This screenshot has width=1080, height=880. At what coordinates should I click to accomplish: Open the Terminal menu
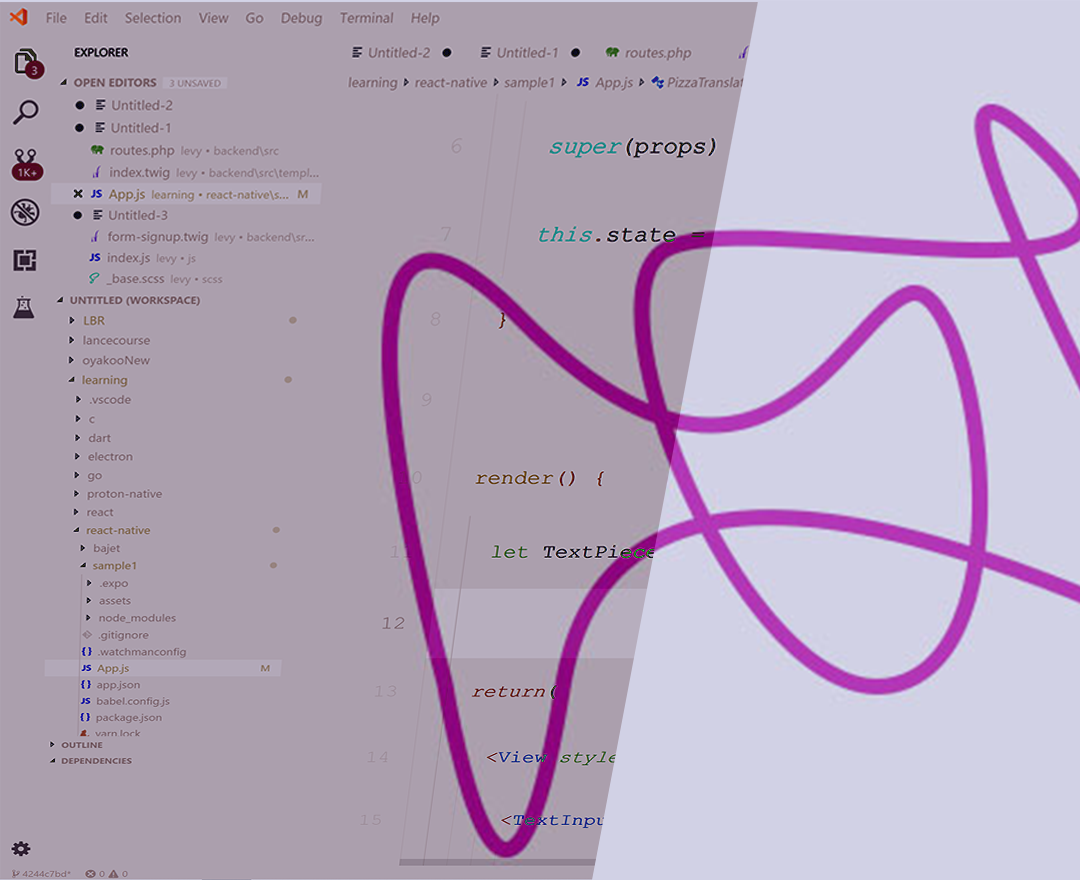click(x=366, y=18)
